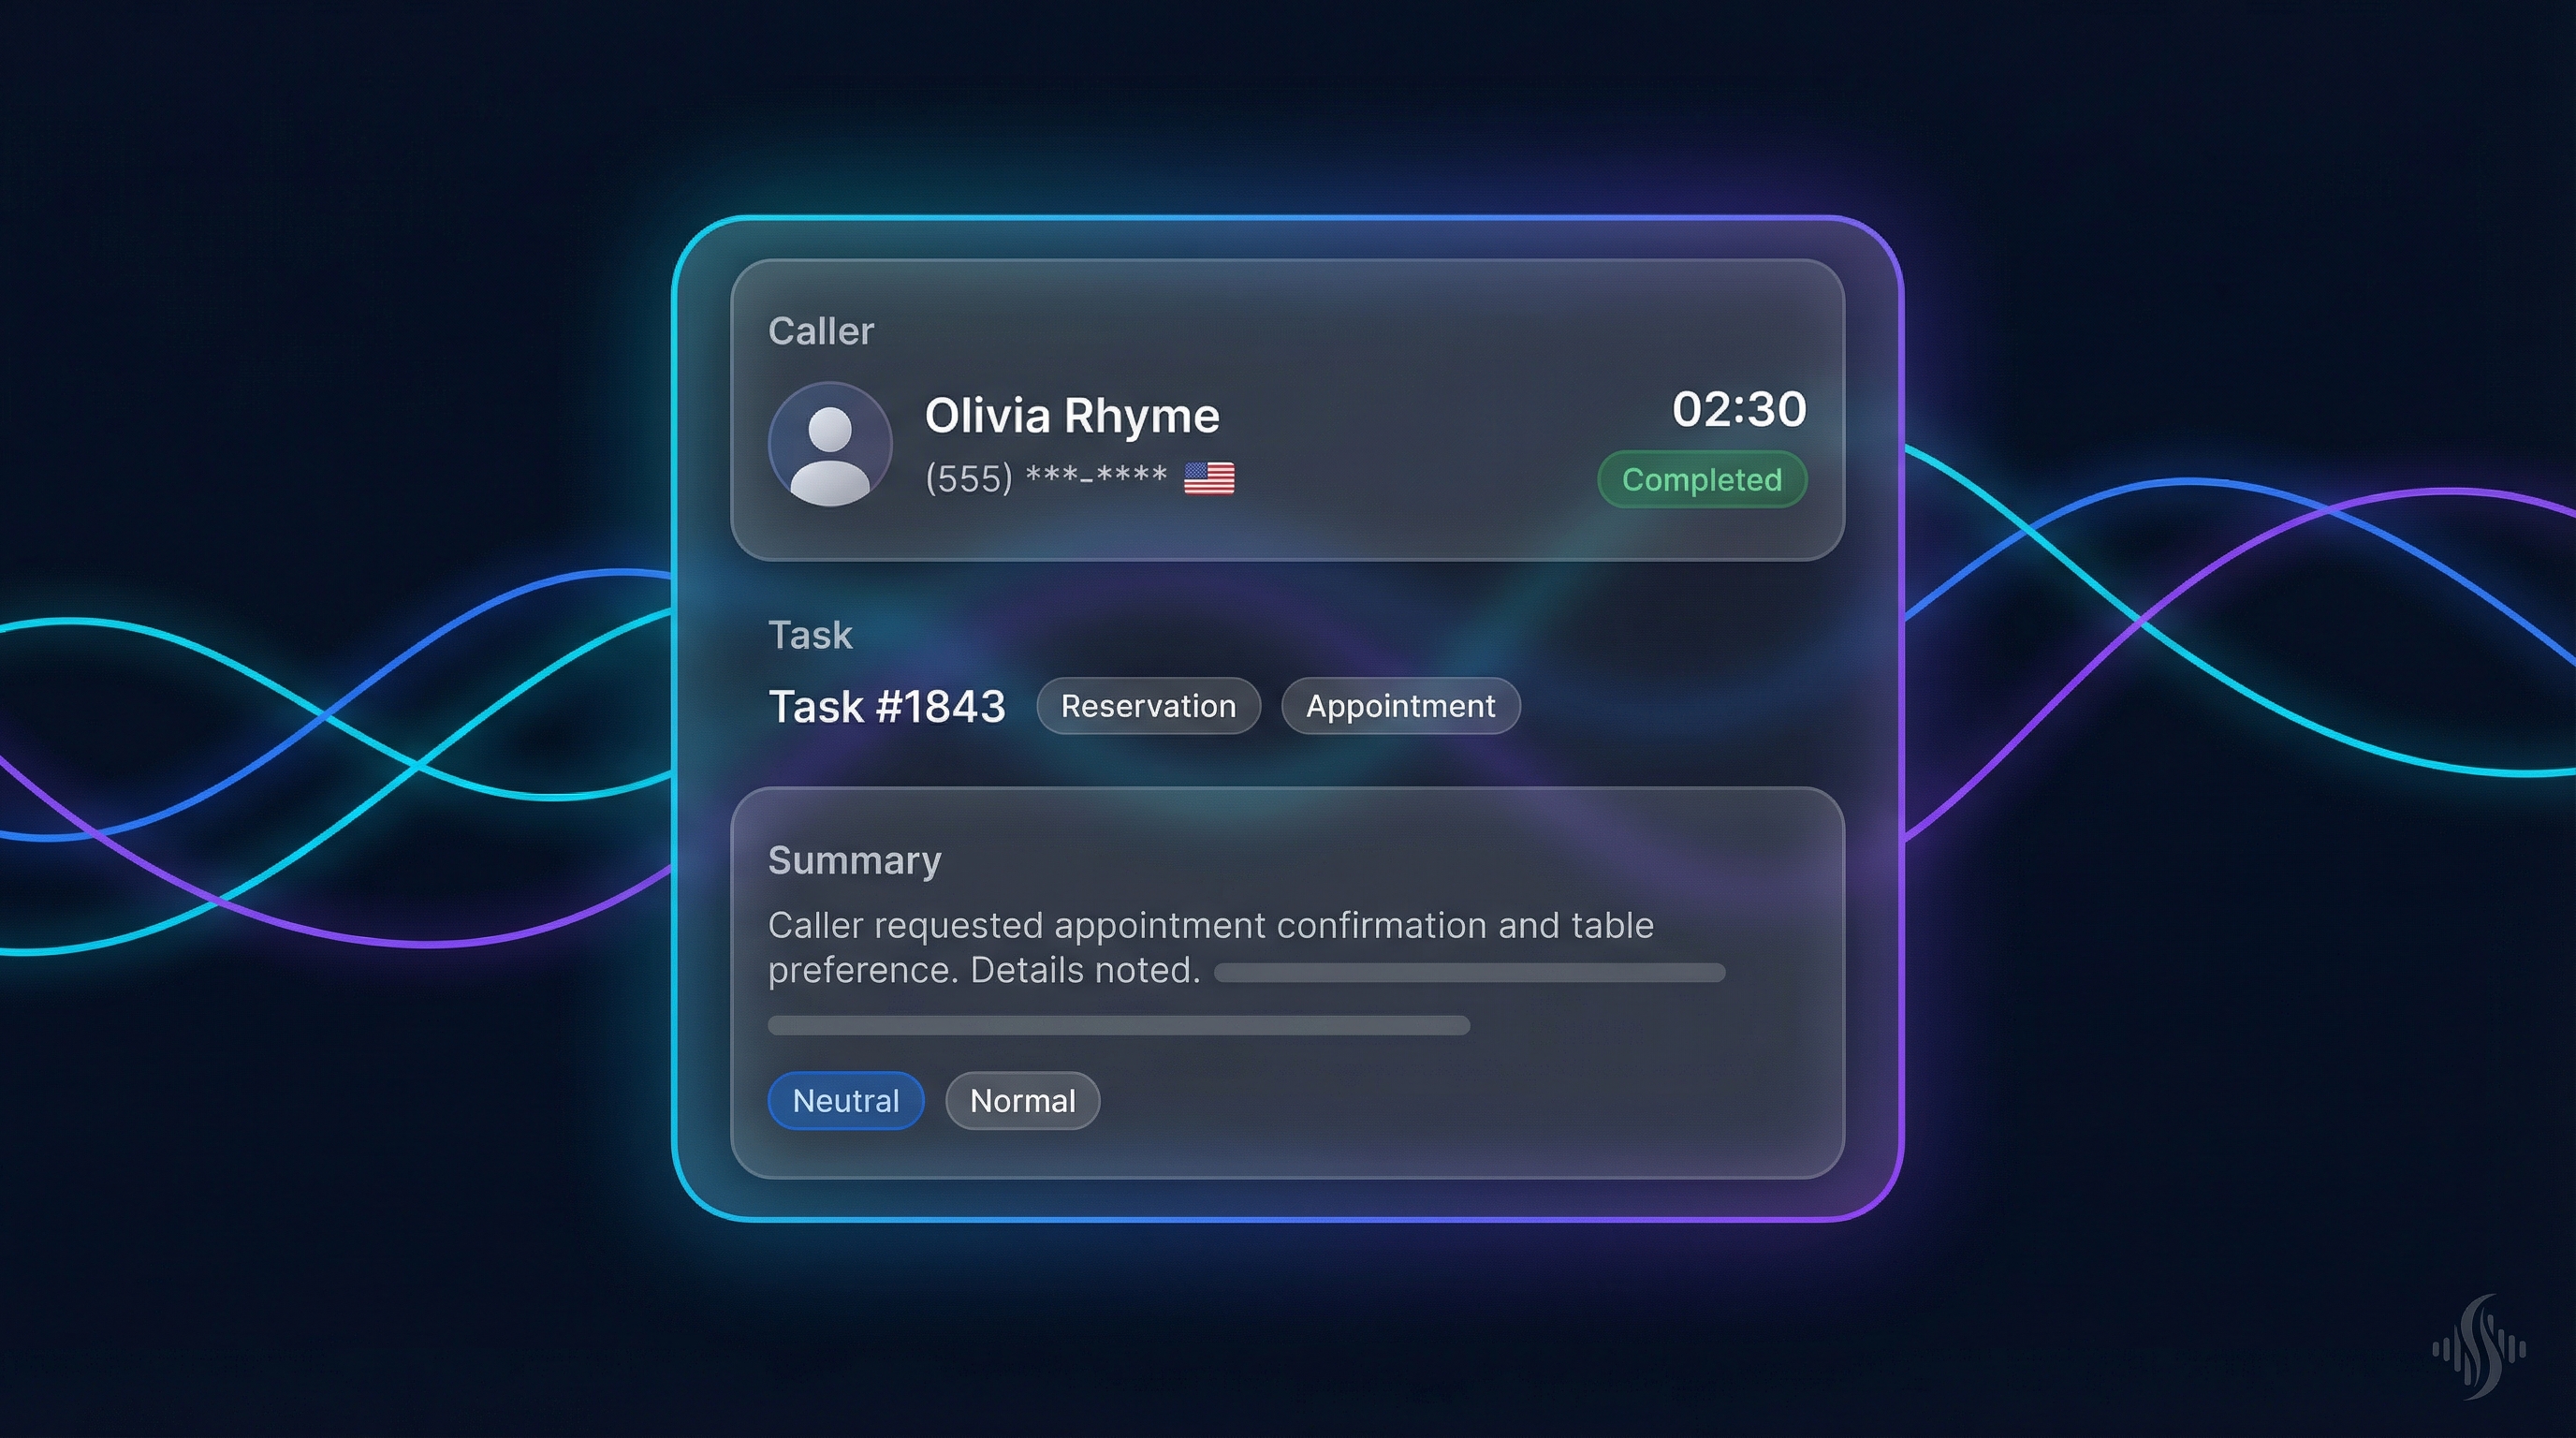
Task: Select the Completed status badge
Action: [1701, 480]
